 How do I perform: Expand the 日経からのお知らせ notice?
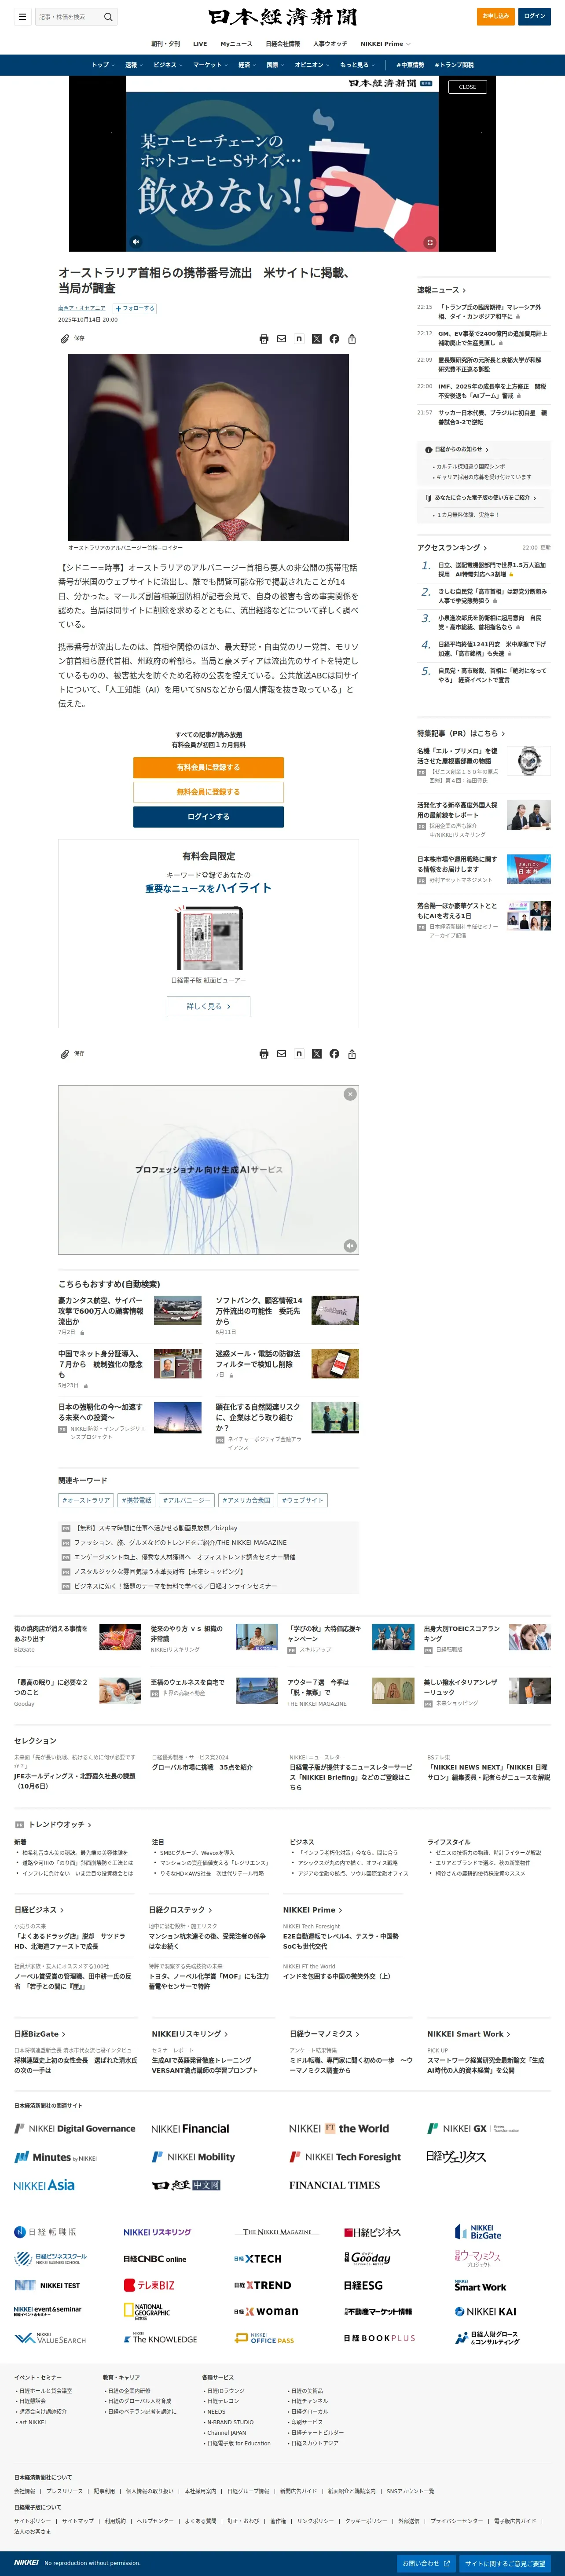pyautogui.click(x=458, y=449)
